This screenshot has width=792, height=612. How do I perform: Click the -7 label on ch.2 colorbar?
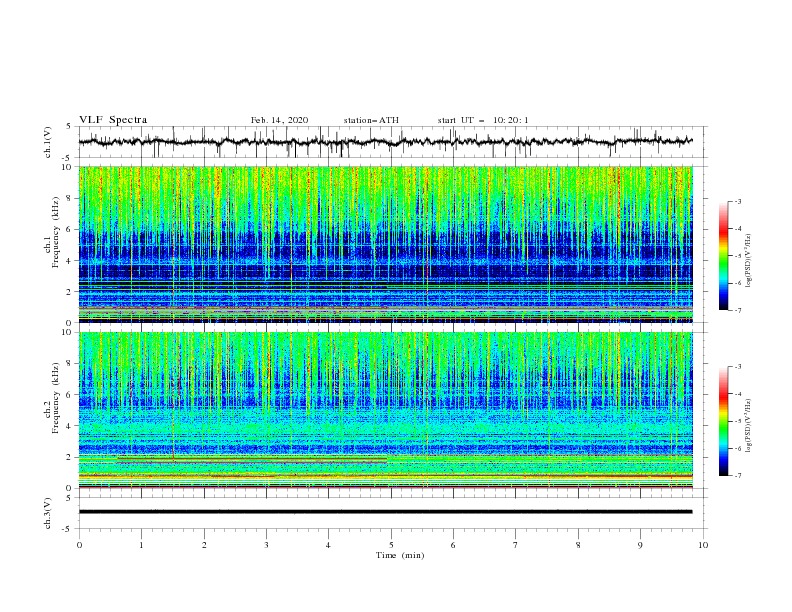click(738, 476)
